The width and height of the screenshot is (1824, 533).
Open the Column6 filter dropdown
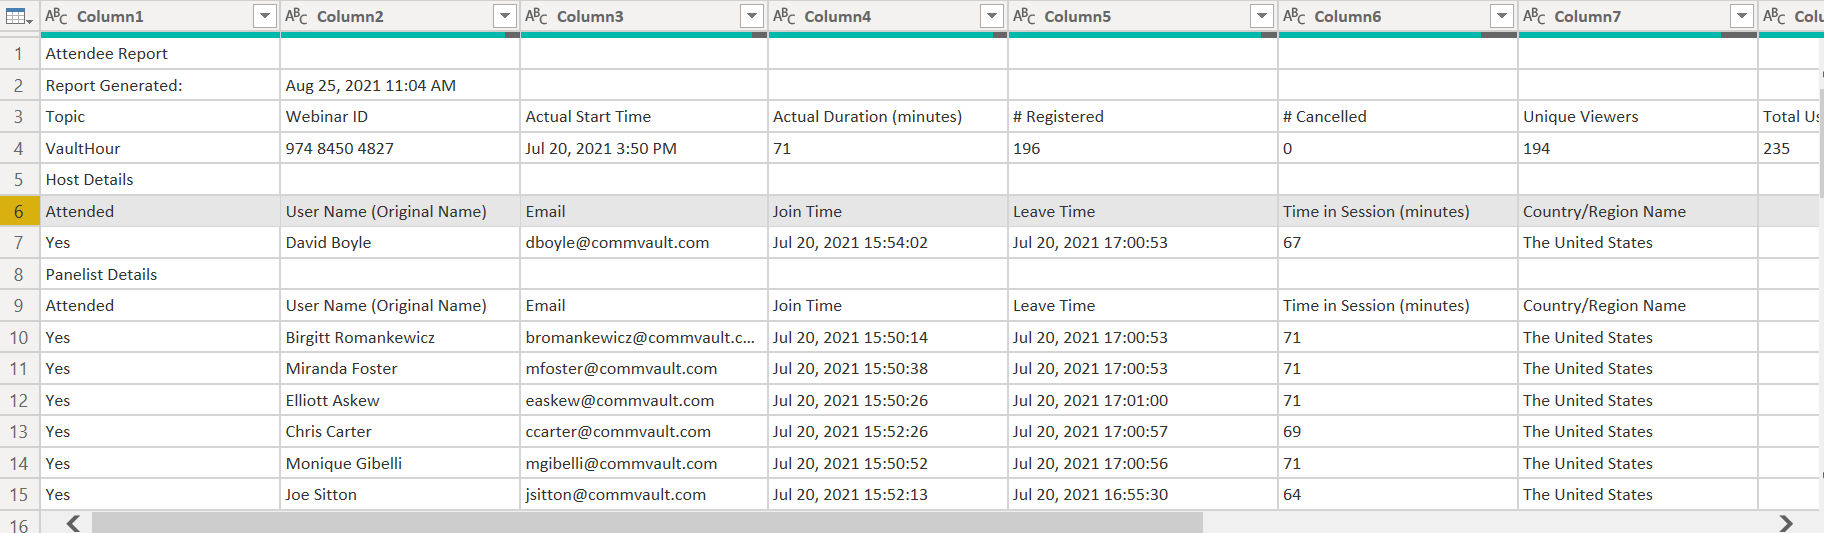[1502, 16]
